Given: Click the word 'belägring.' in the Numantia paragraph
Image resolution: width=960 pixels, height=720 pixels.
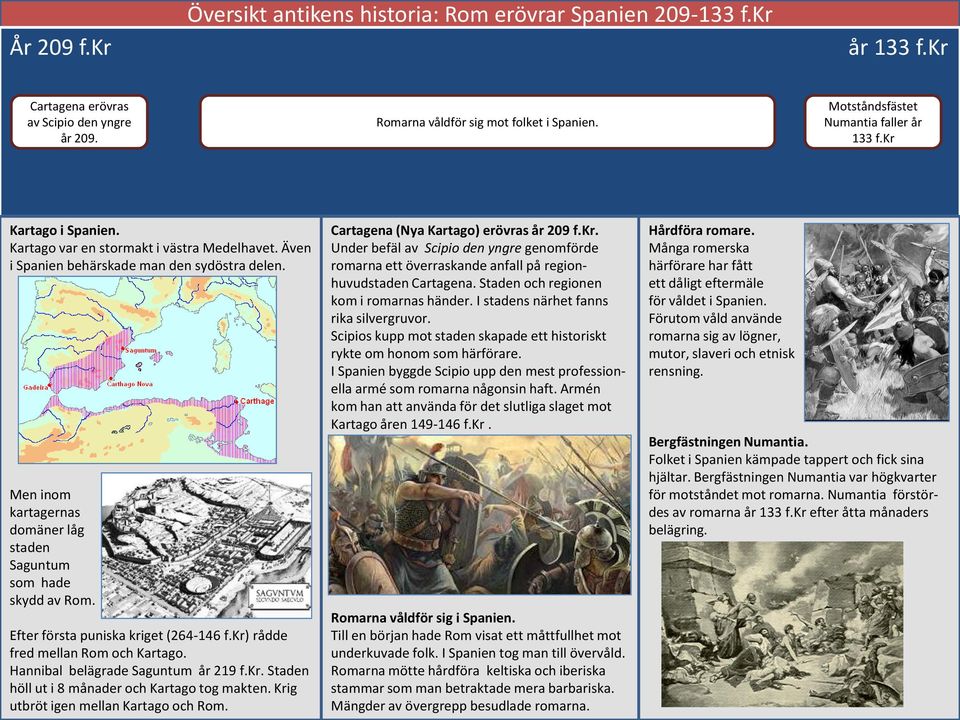Looking at the screenshot, I should pyautogui.click(x=678, y=530).
